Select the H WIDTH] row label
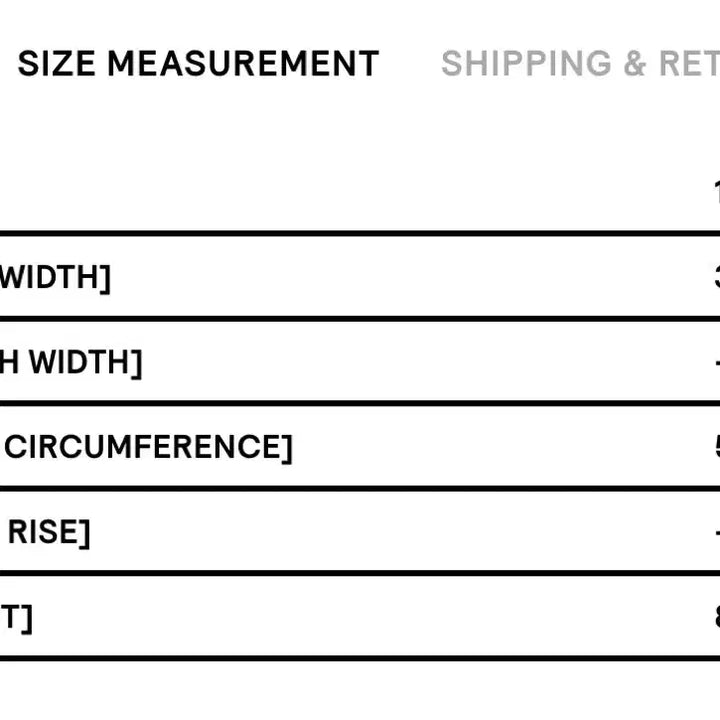The height and width of the screenshot is (720, 720). click(x=71, y=362)
